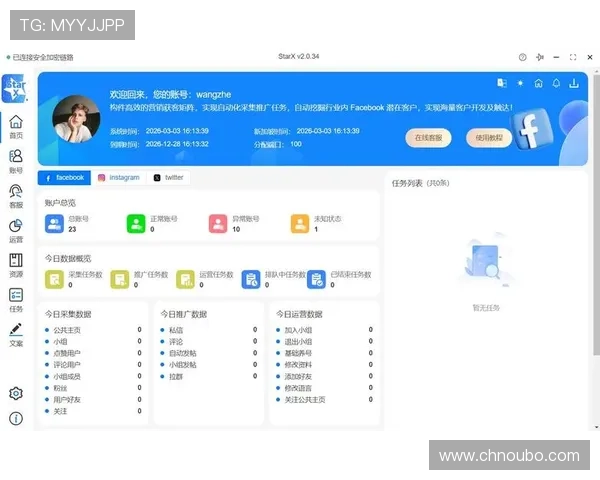Click the large Facebook logo in banner
The height and width of the screenshot is (480, 600).
[532, 129]
